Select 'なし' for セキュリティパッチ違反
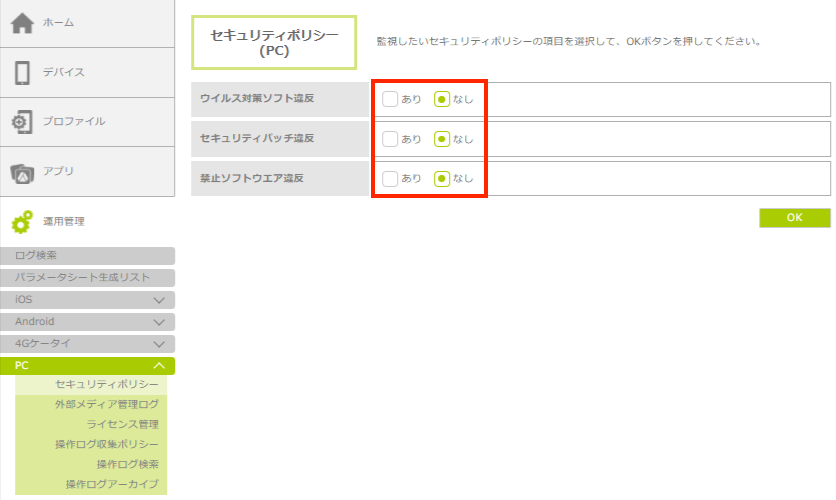 point(442,139)
